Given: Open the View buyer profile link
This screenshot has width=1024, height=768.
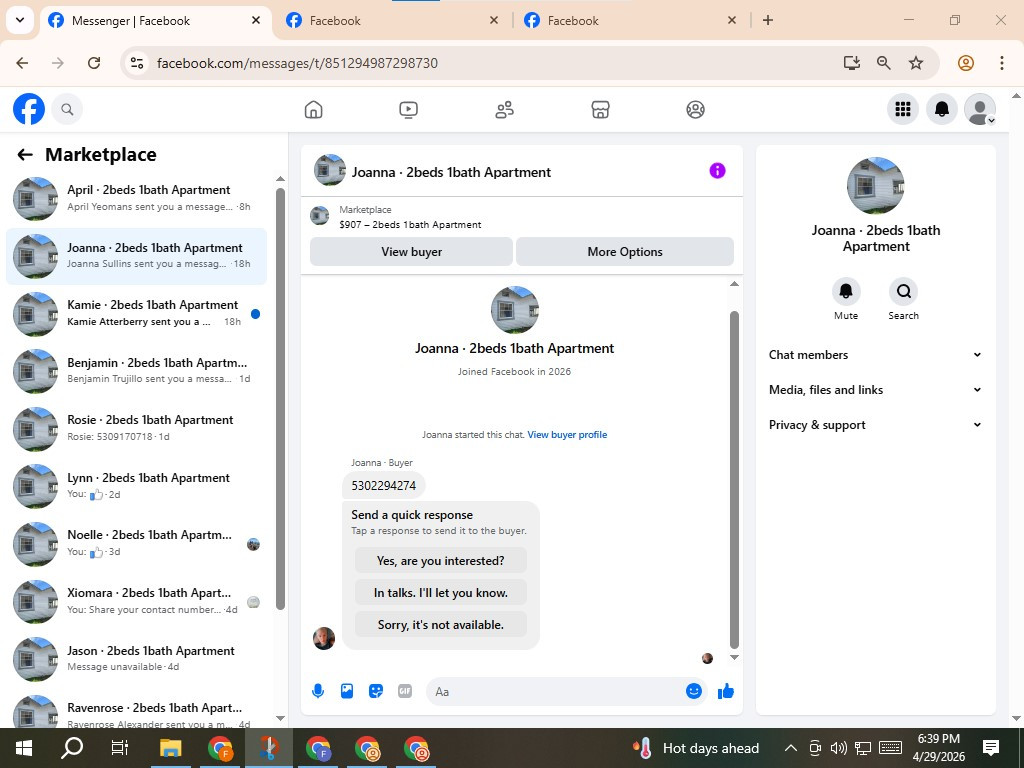Looking at the screenshot, I should 567,435.
